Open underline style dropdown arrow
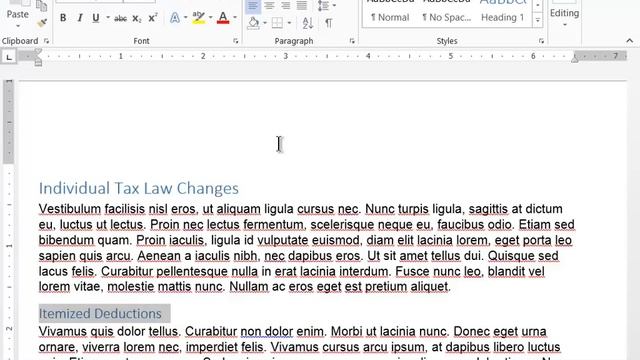This screenshot has height=360, width=640. pos(108,18)
